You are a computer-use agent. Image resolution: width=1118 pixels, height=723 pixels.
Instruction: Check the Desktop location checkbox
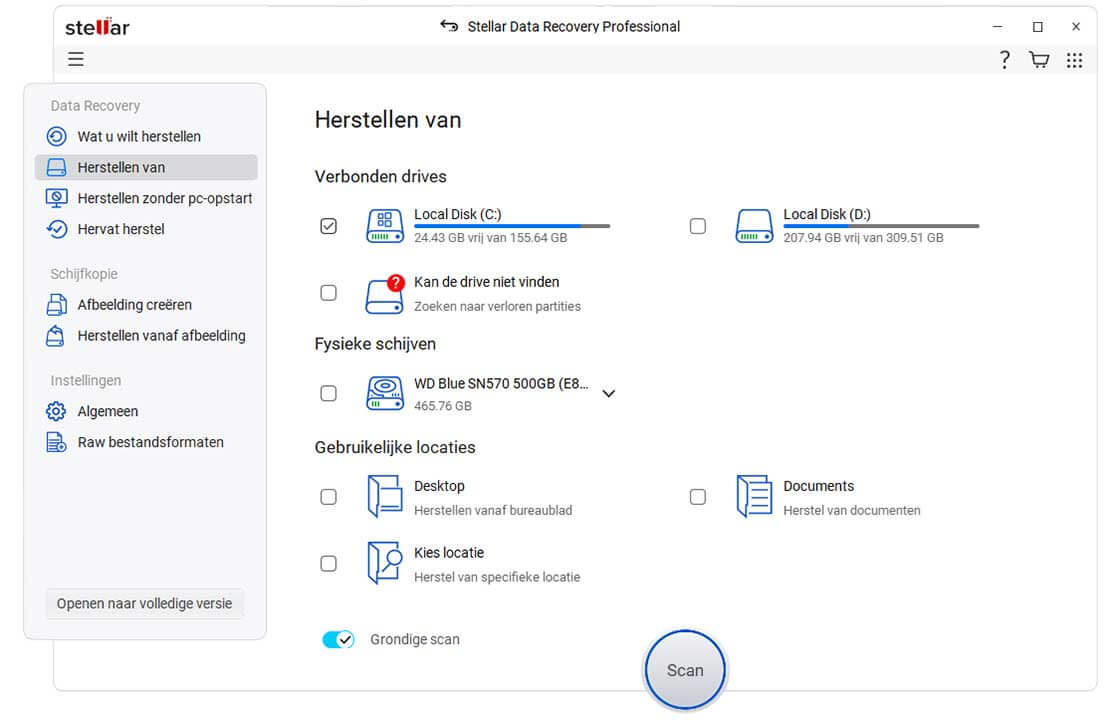(328, 497)
